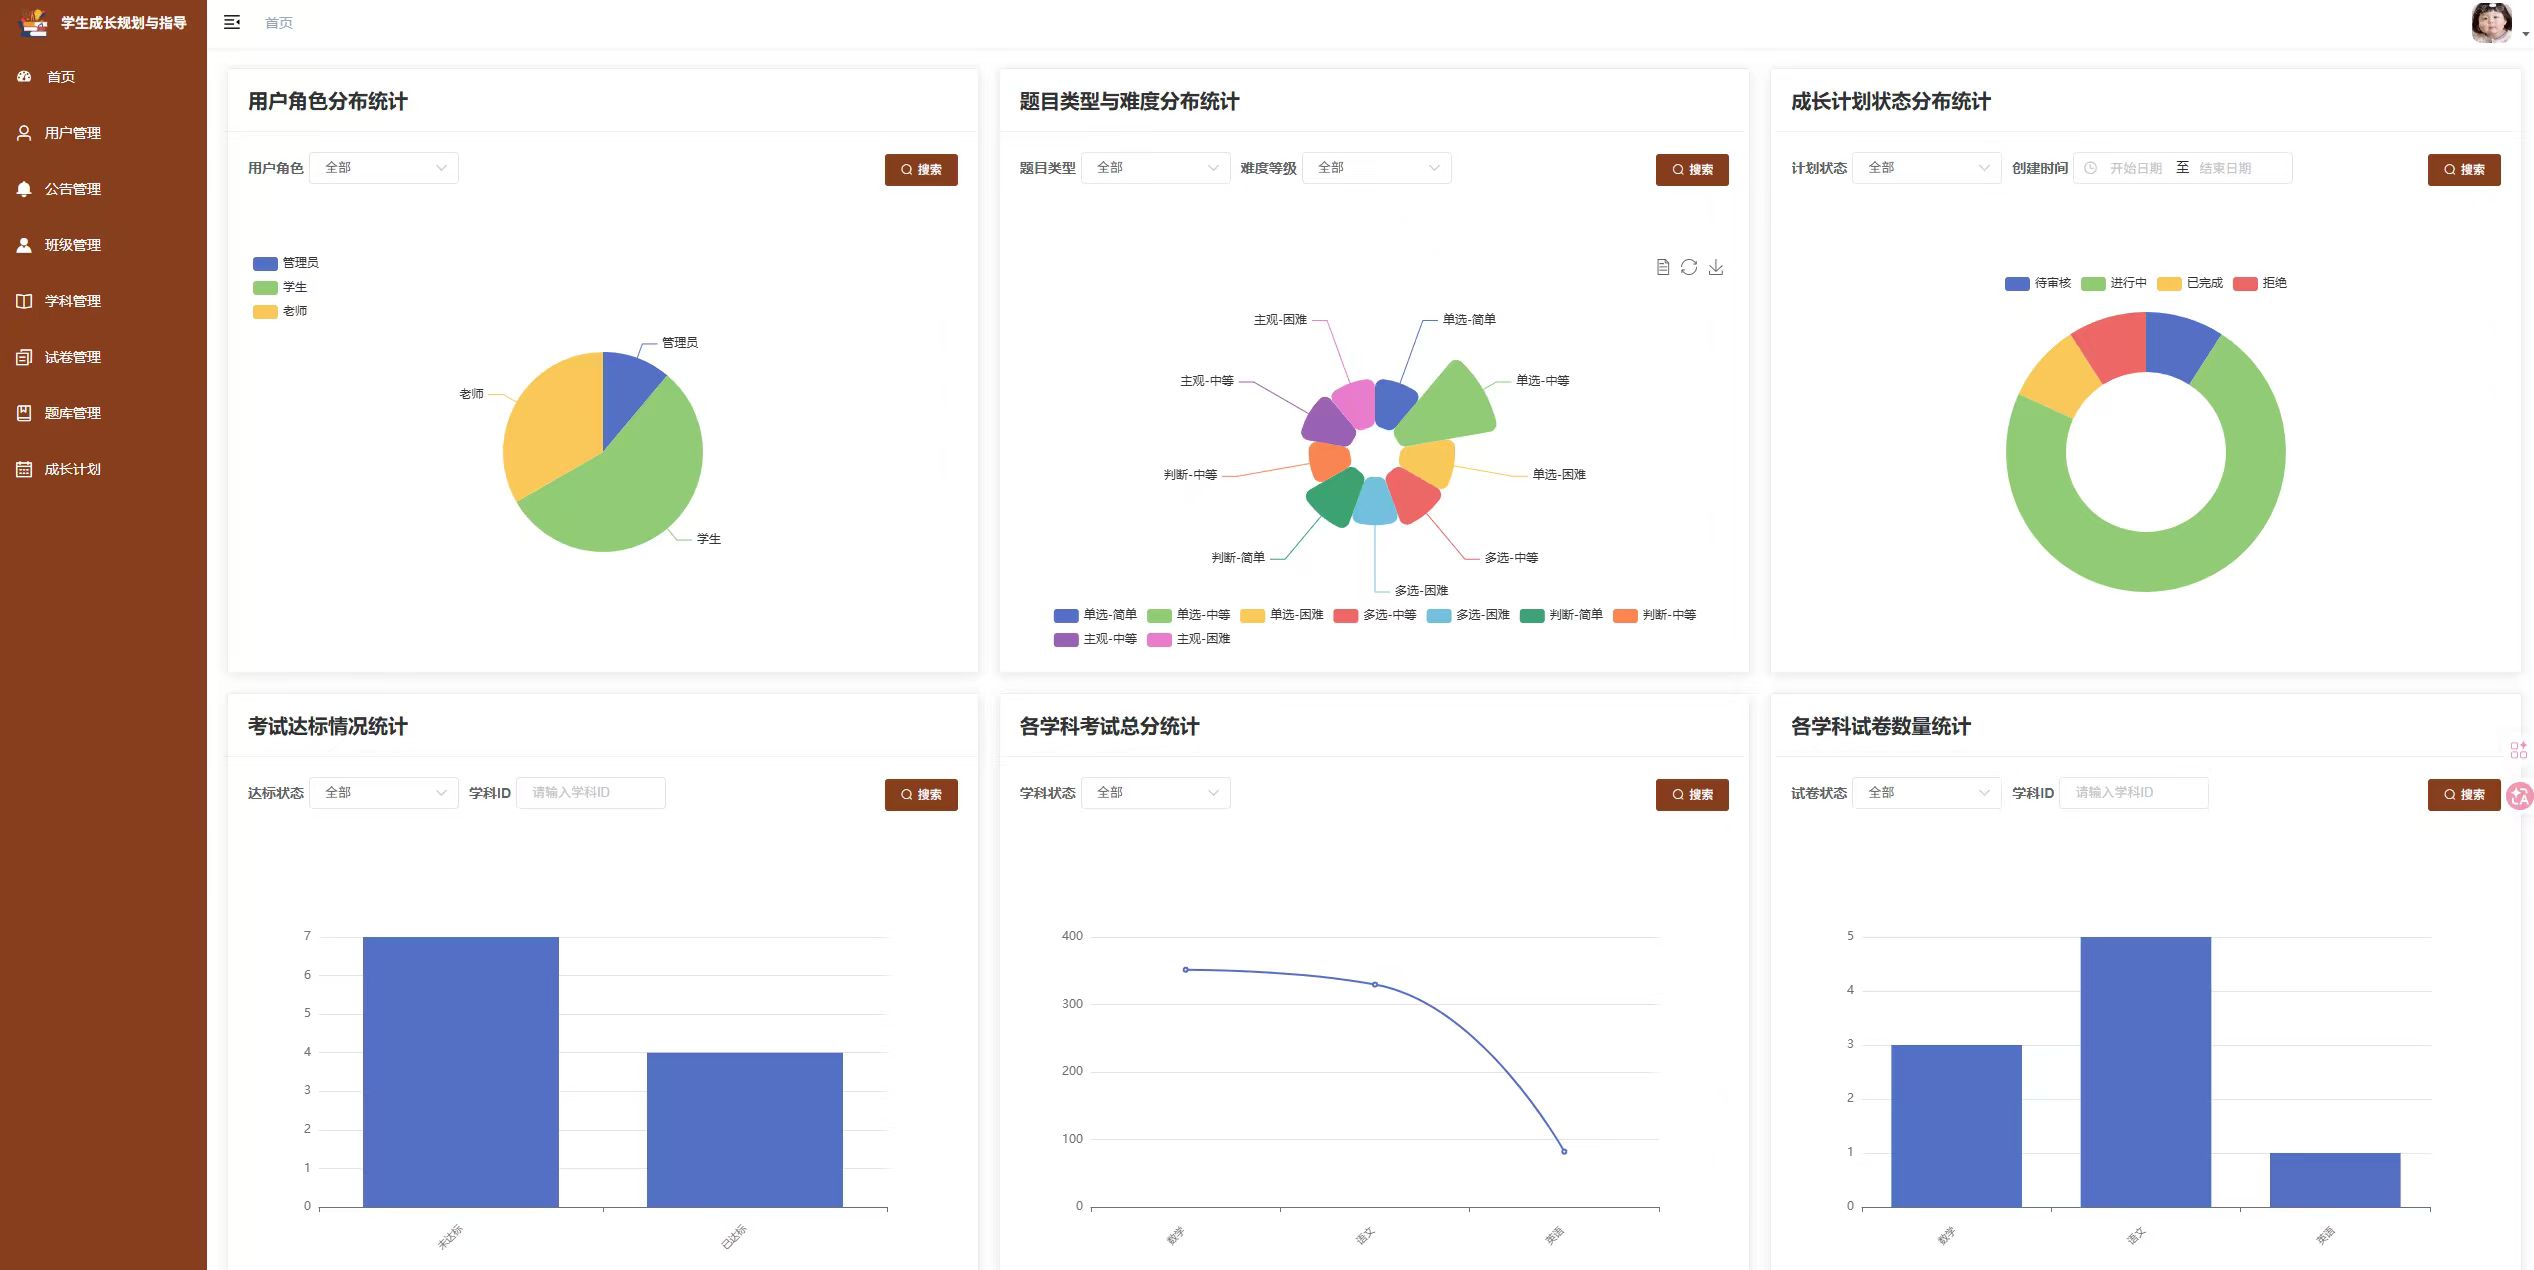Click the 首页 breadcrumb in the header

pos(279,23)
